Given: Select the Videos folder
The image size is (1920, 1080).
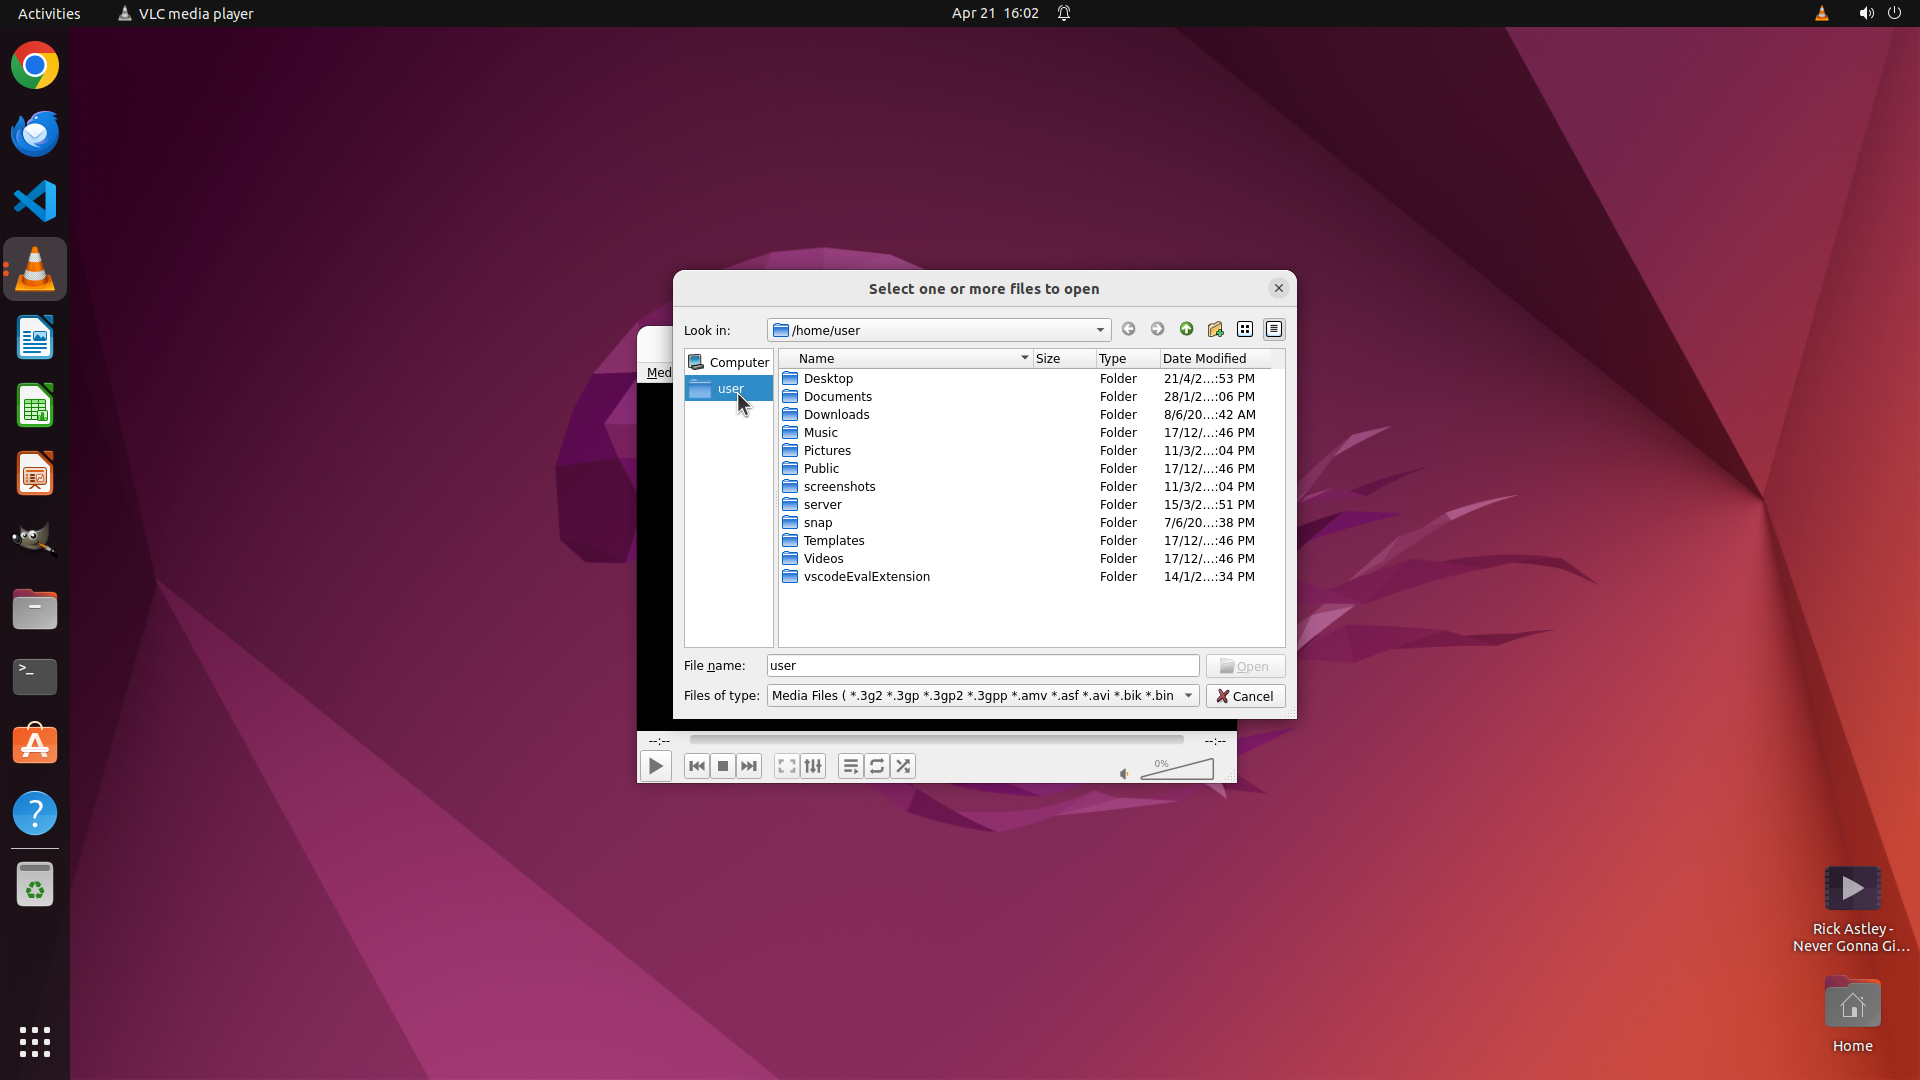Looking at the screenshot, I should [x=823, y=559].
